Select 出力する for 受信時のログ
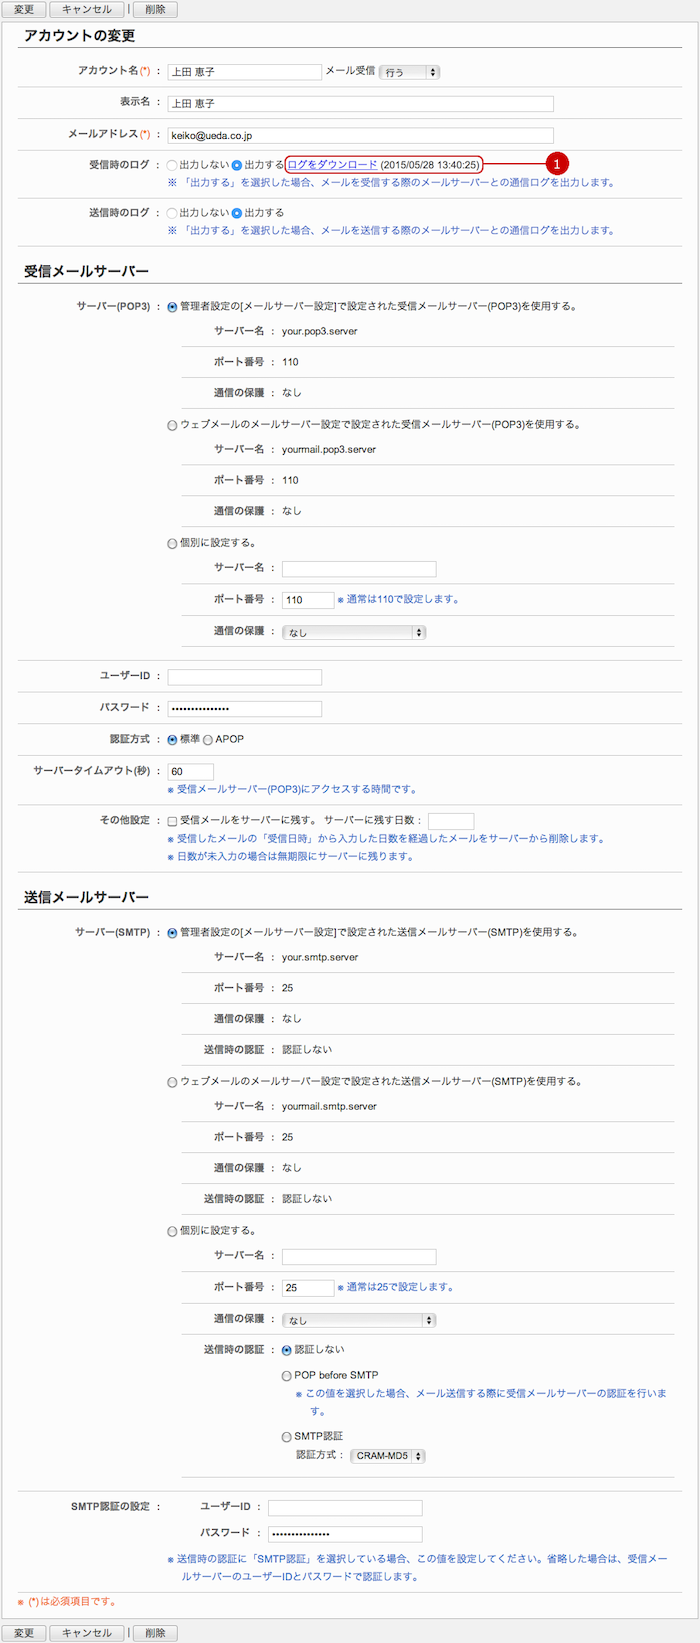The width and height of the screenshot is (700, 1643). coord(237,165)
